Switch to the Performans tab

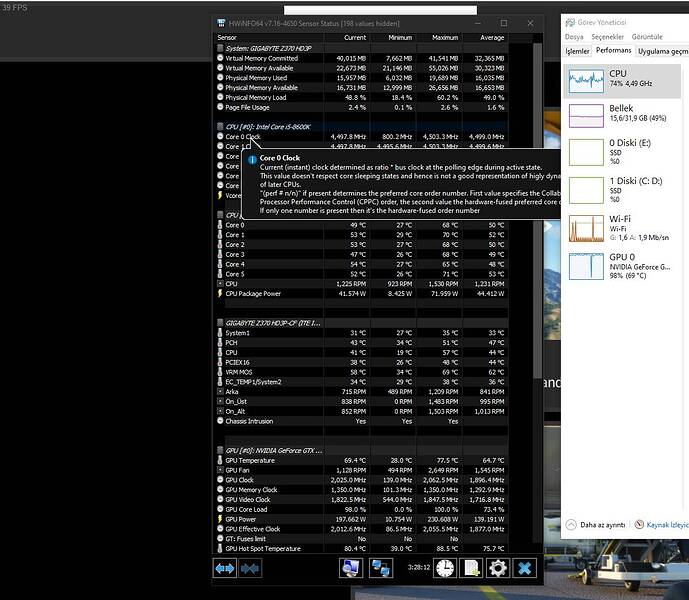tap(613, 51)
